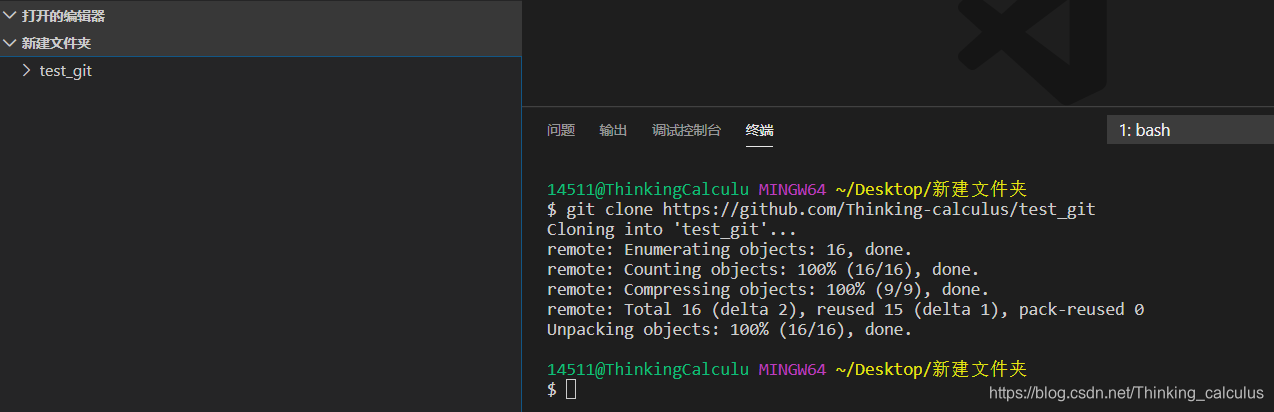1274x412 pixels.
Task: Click the 'Enumerating objects: 16, done.' line
Action: point(730,249)
